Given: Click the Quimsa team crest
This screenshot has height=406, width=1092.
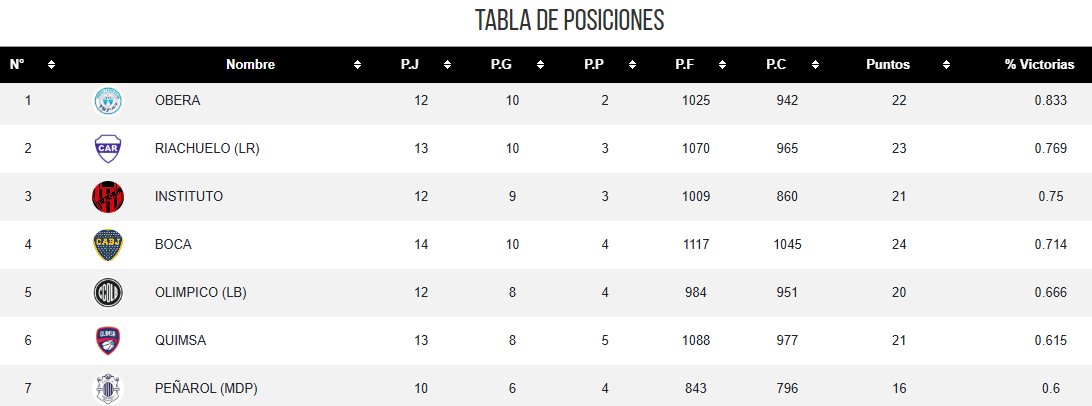Looking at the screenshot, I should 107,341.
